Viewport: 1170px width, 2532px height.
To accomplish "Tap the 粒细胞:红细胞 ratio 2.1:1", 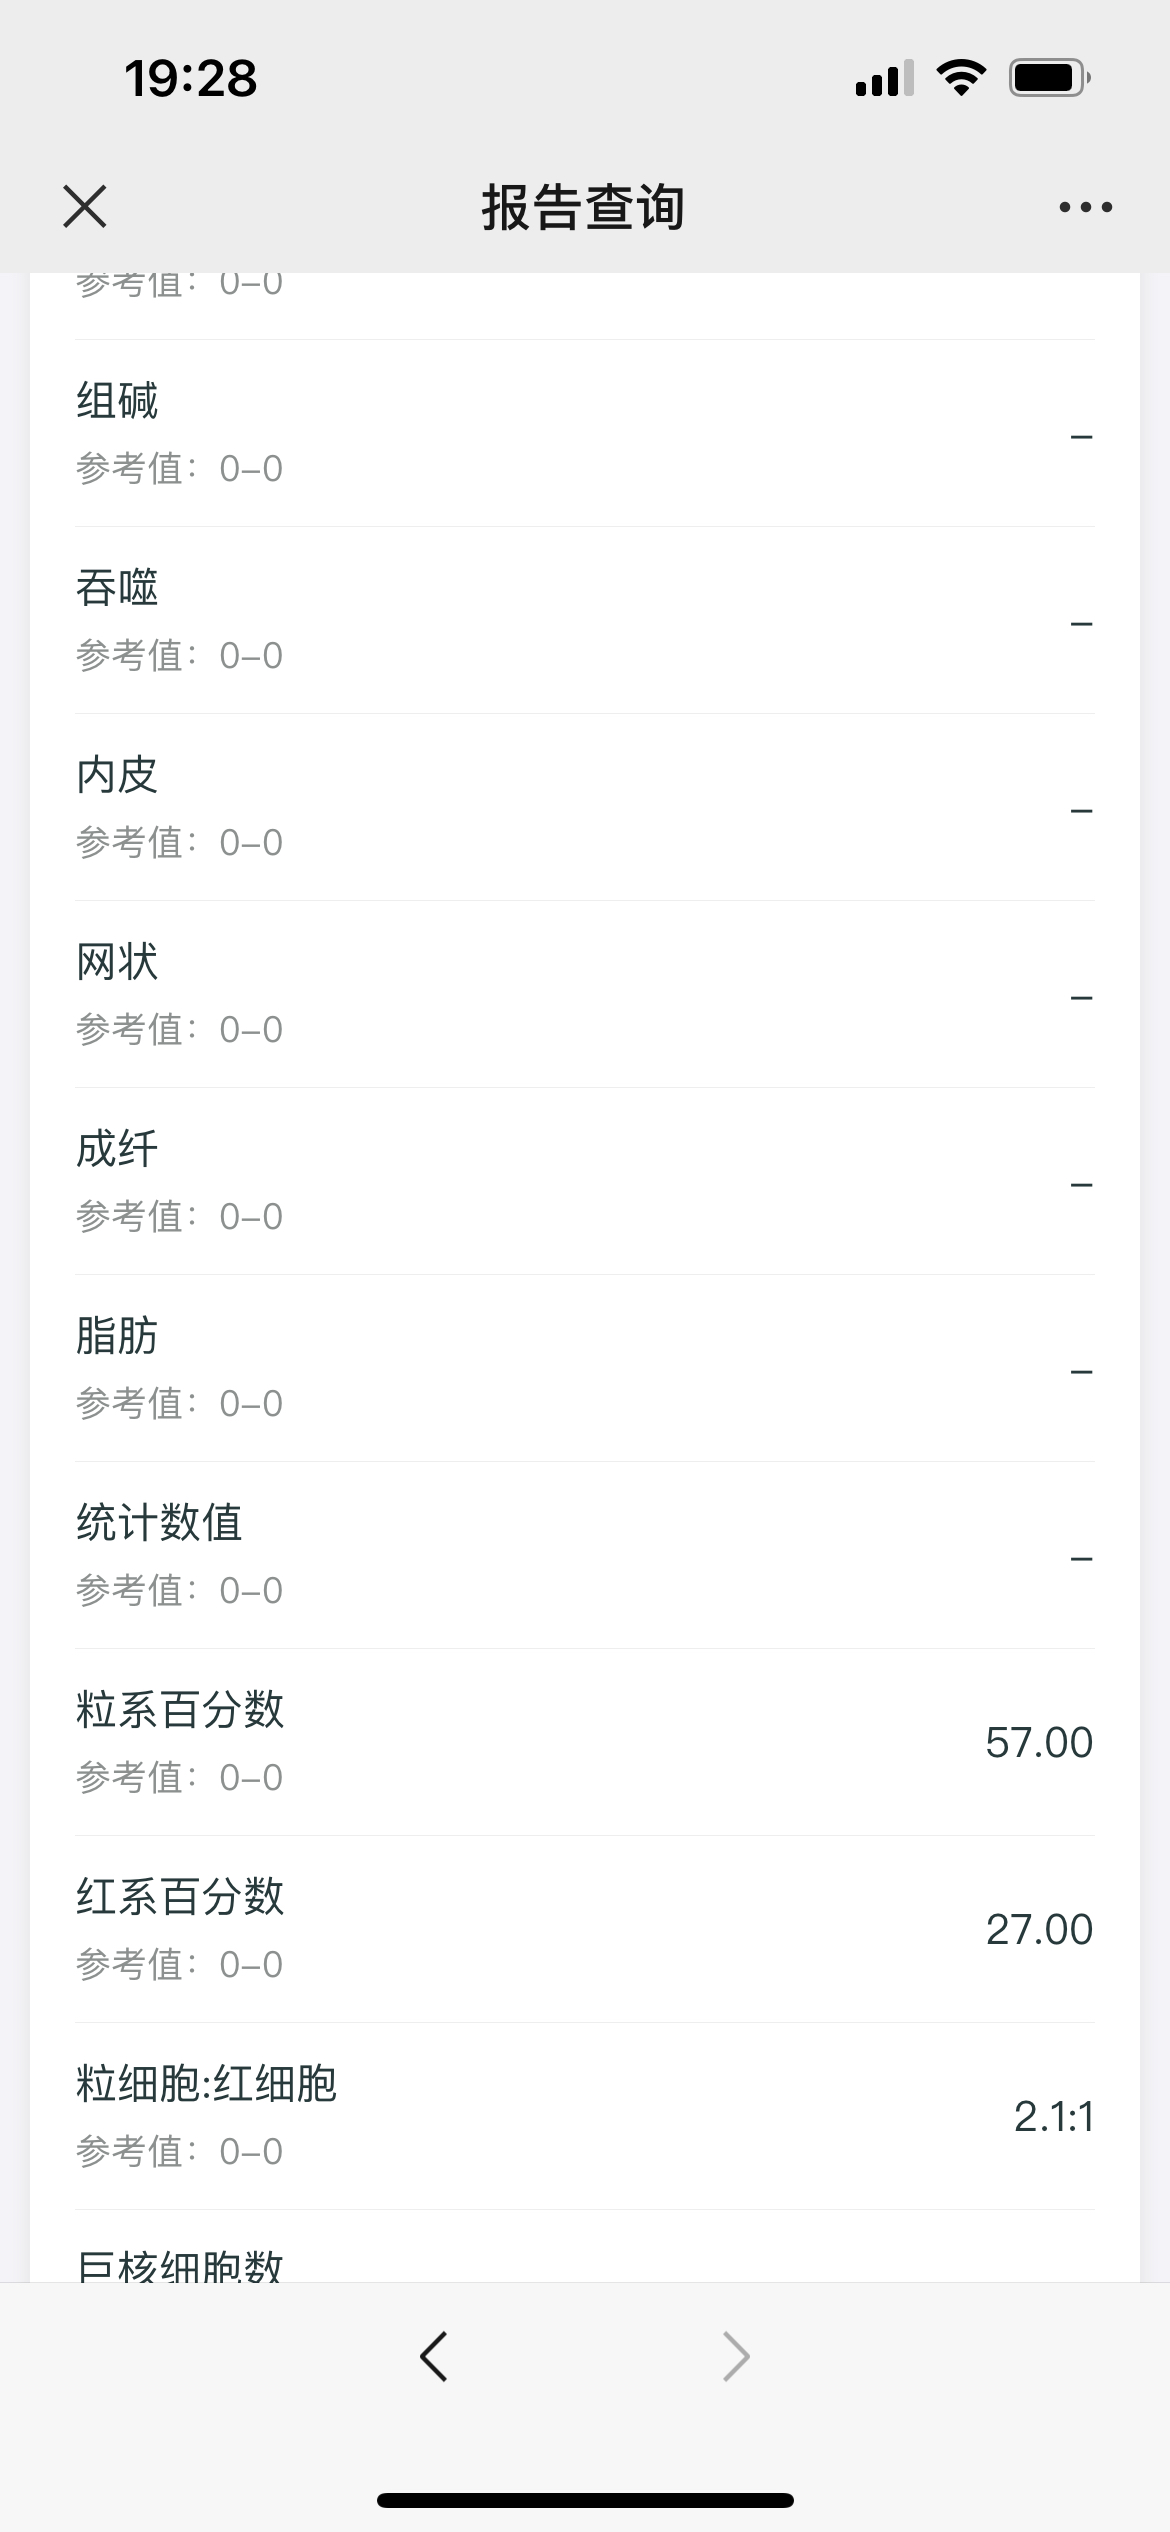I will click(1053, 2117).
